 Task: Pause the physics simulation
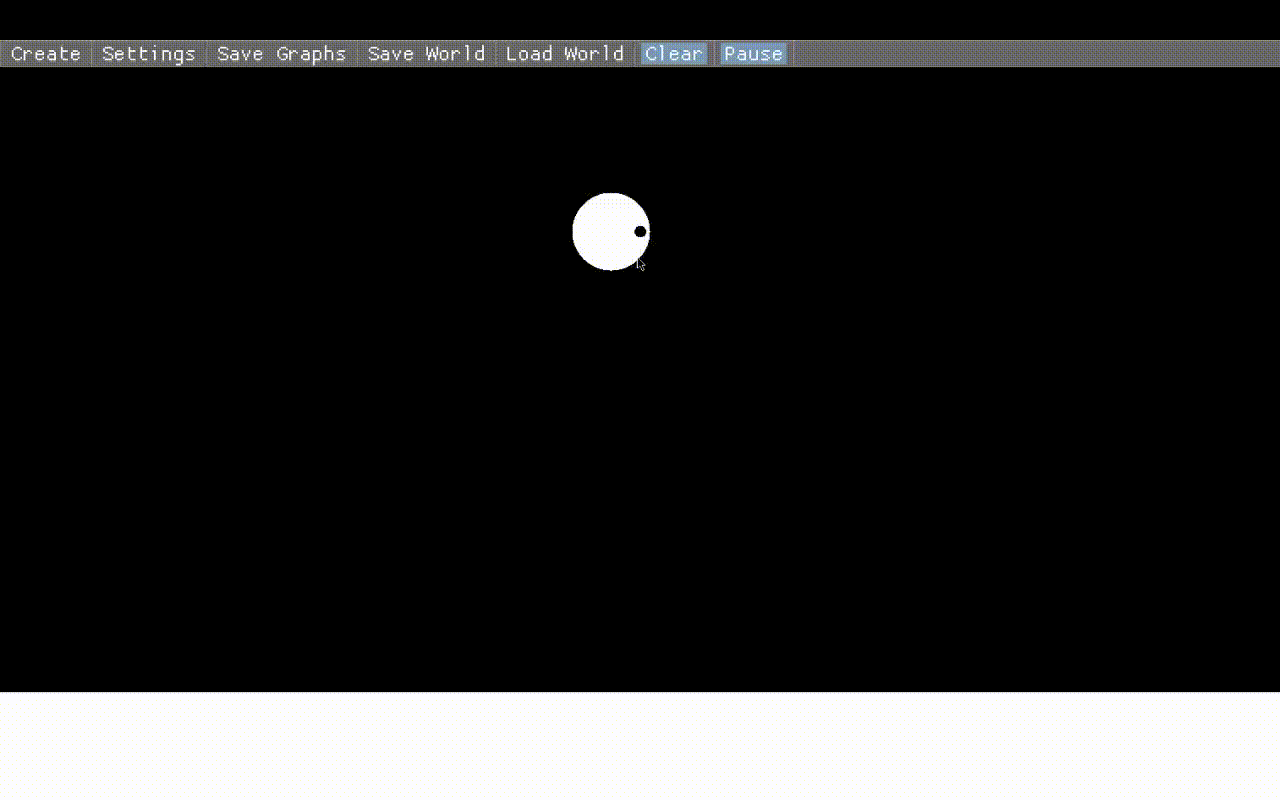tap(753, 54)
